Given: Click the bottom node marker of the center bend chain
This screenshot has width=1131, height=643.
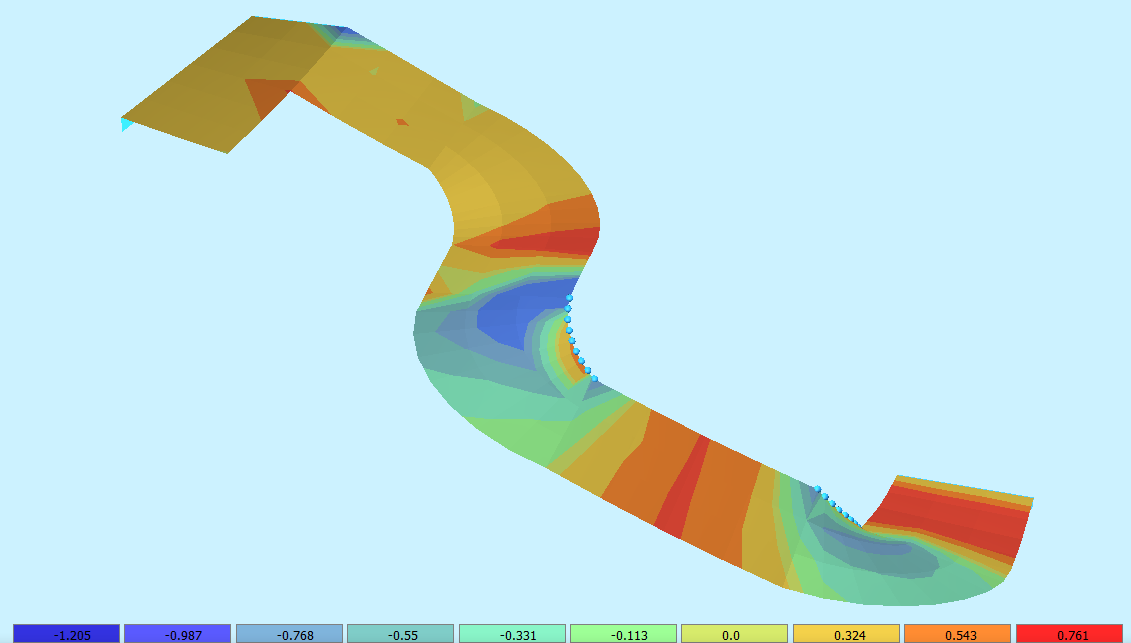Looking at the screenshot, I should [594, 379].
